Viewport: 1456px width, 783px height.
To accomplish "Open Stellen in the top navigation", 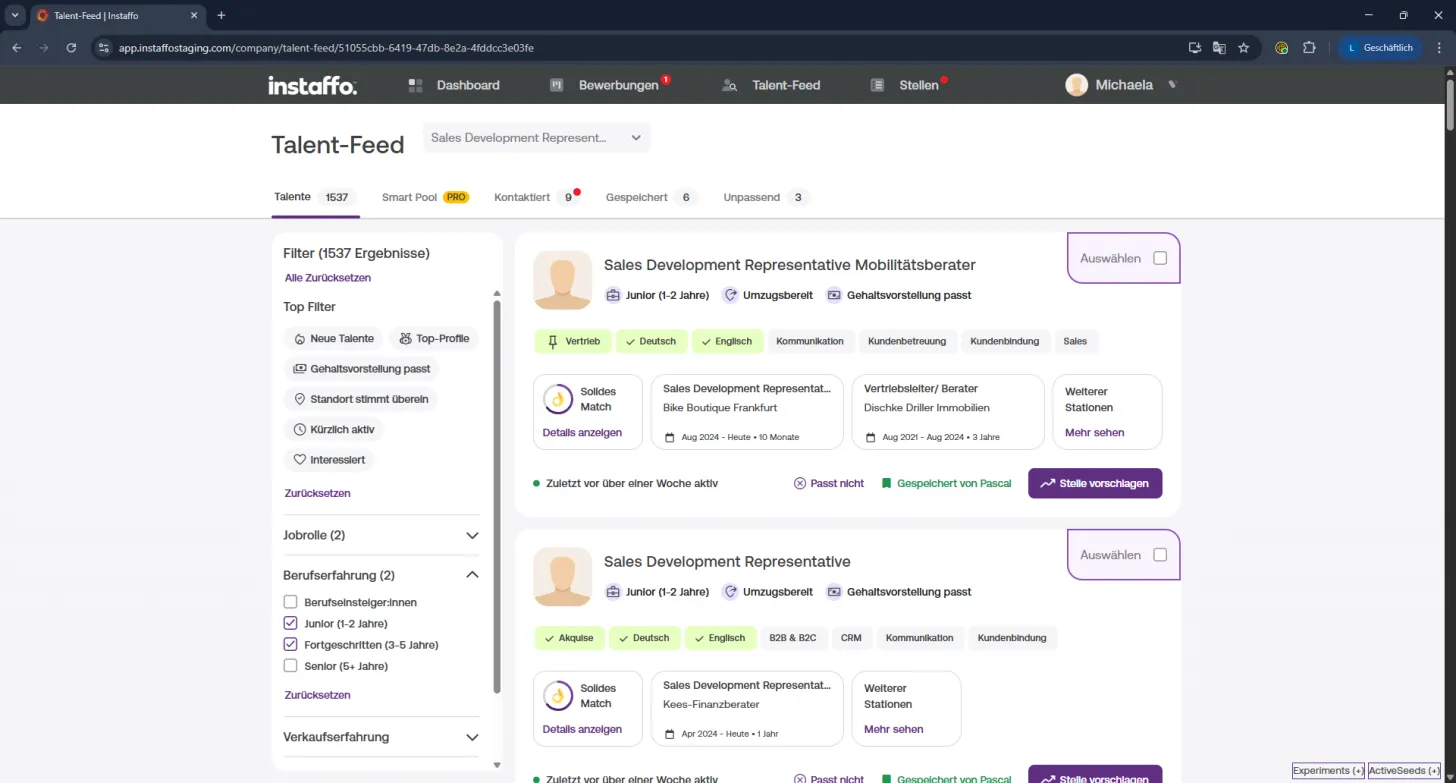I will 908,85.
